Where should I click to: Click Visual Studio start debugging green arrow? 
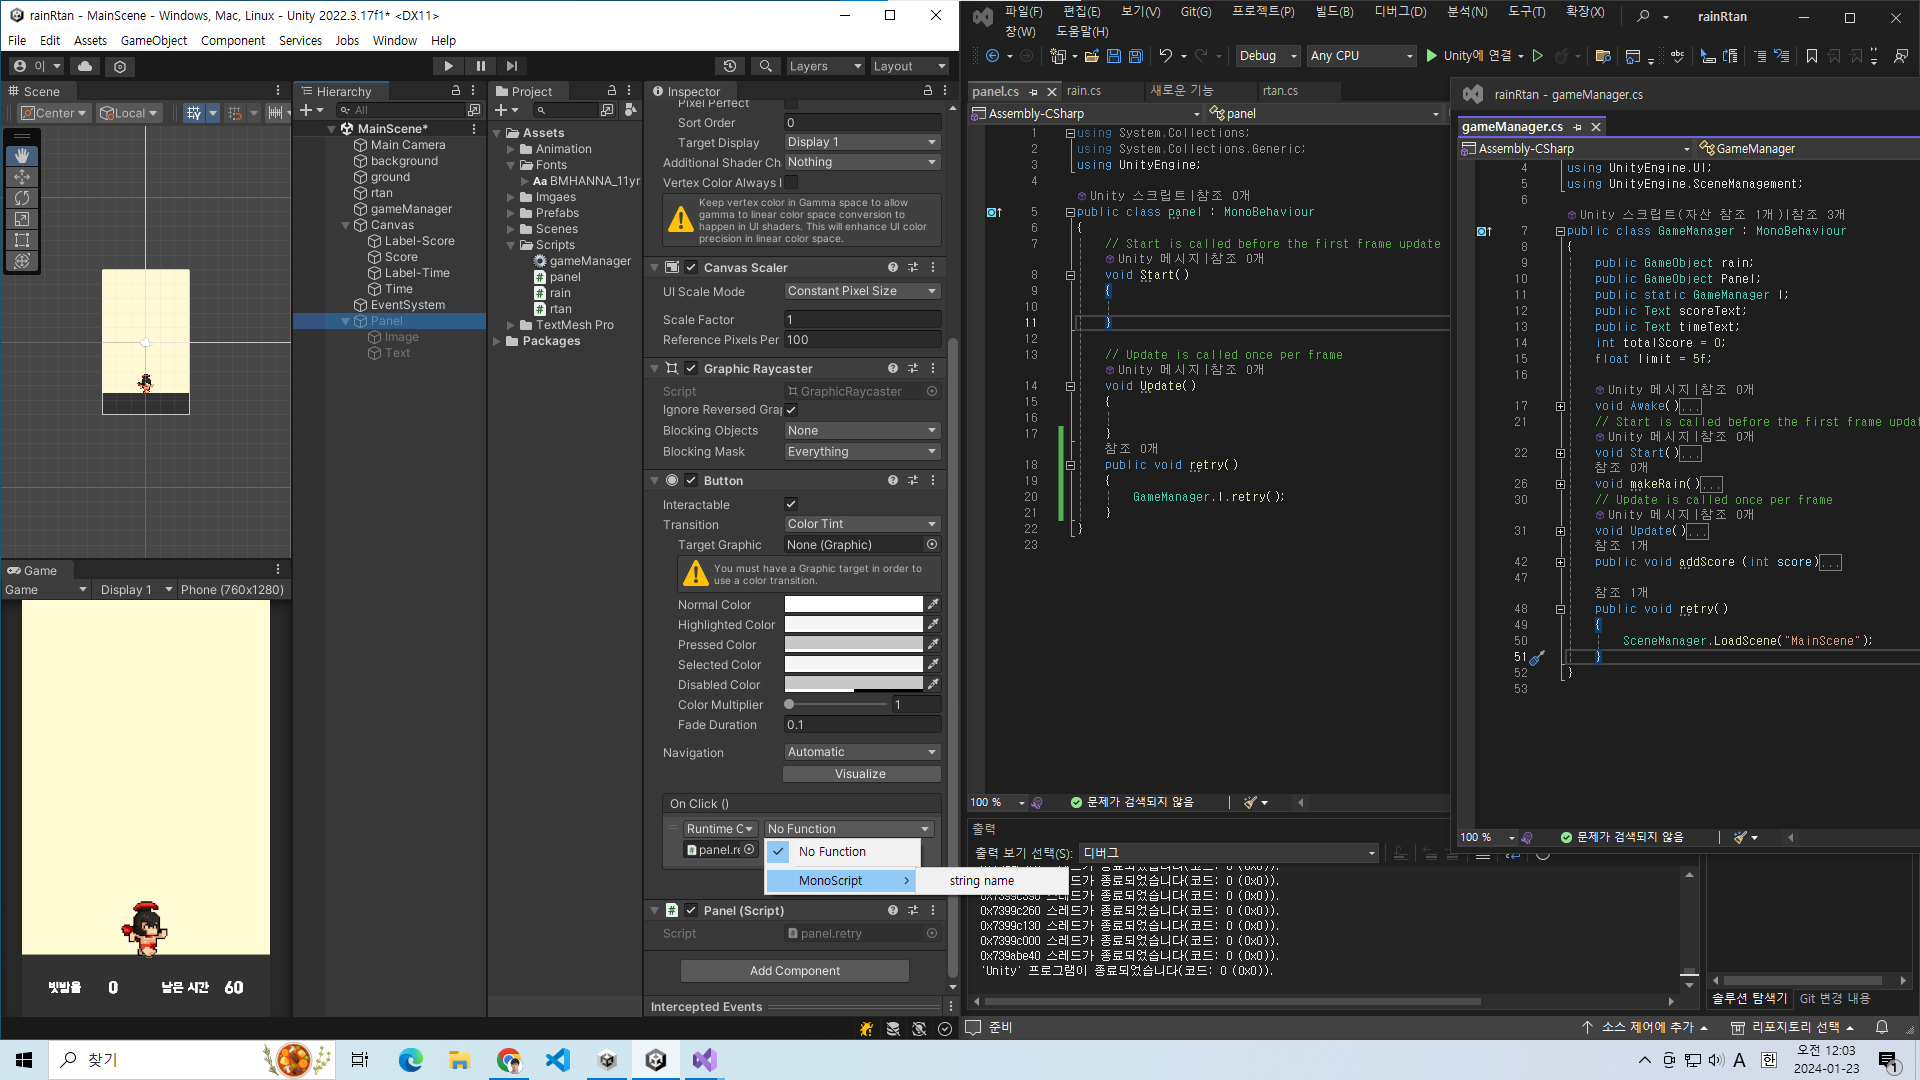point(1431,56)
